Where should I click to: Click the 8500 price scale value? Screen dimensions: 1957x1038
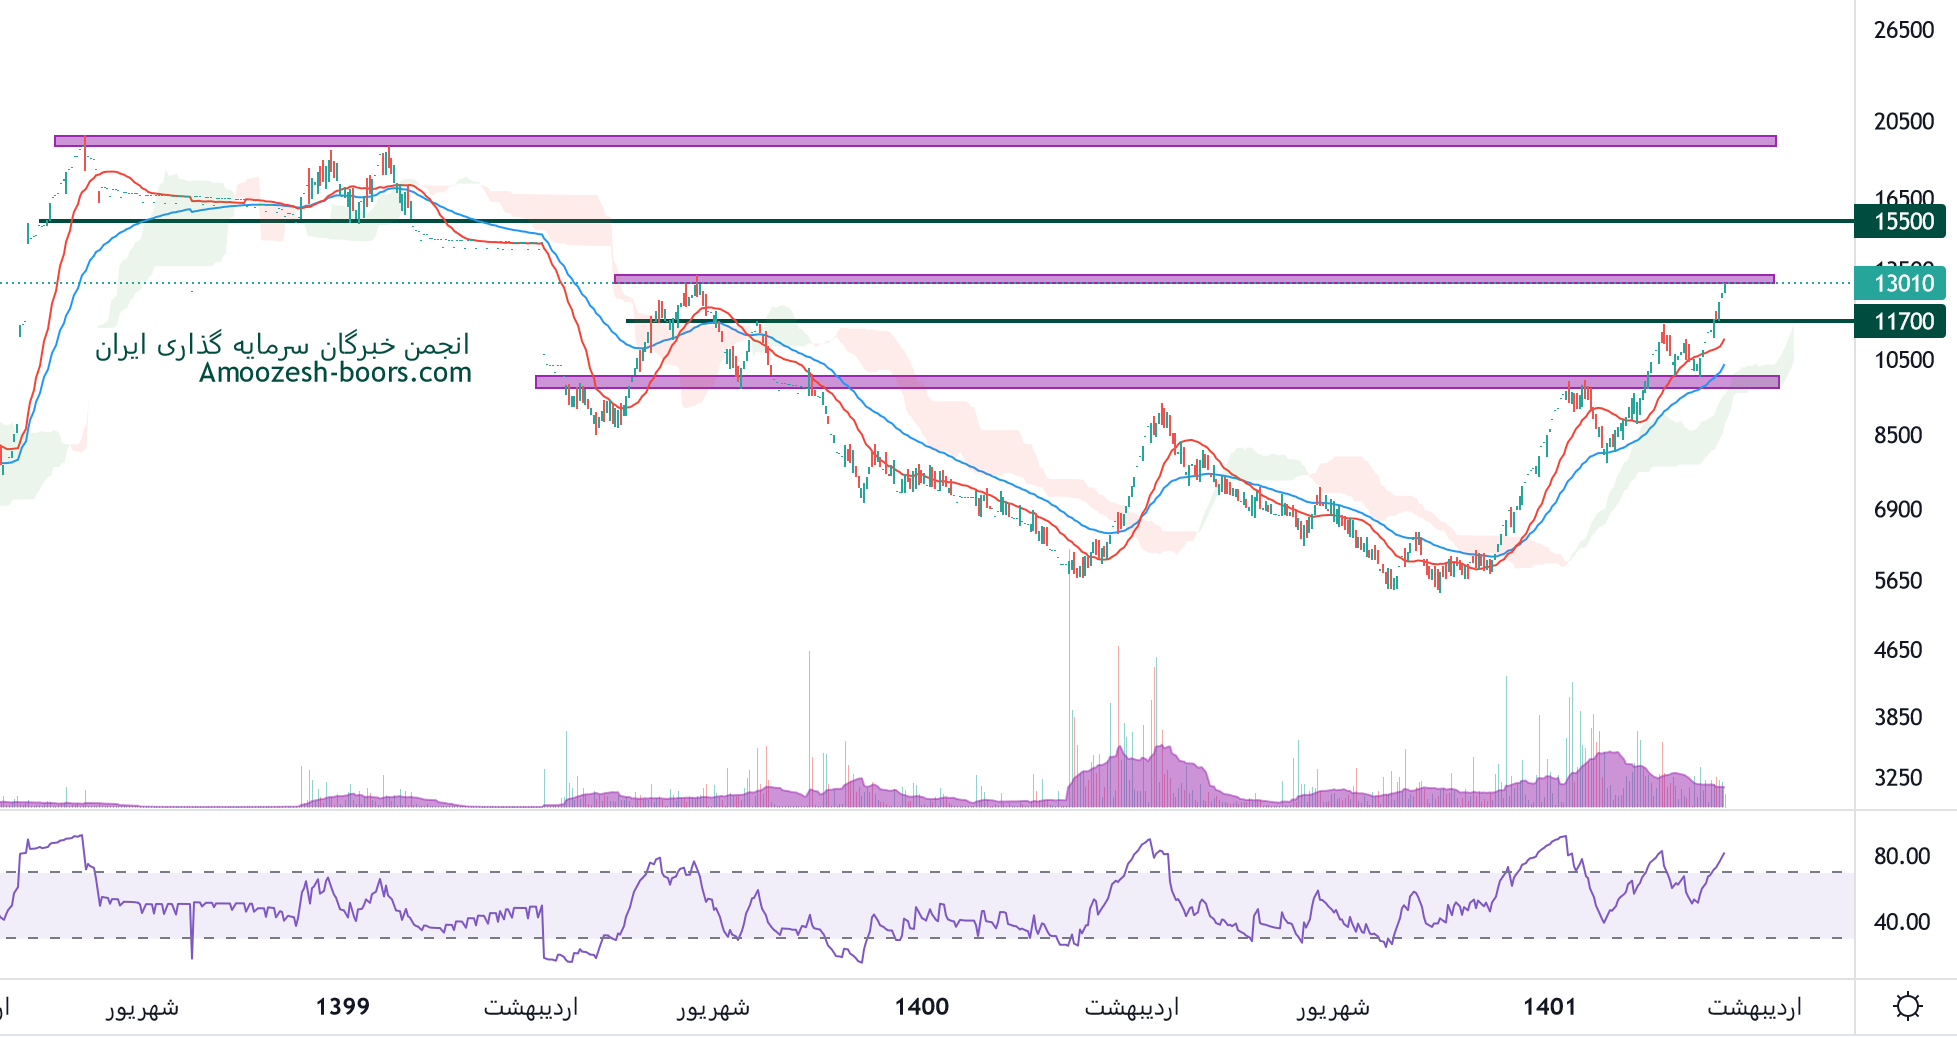click(x=1897, y=435)
